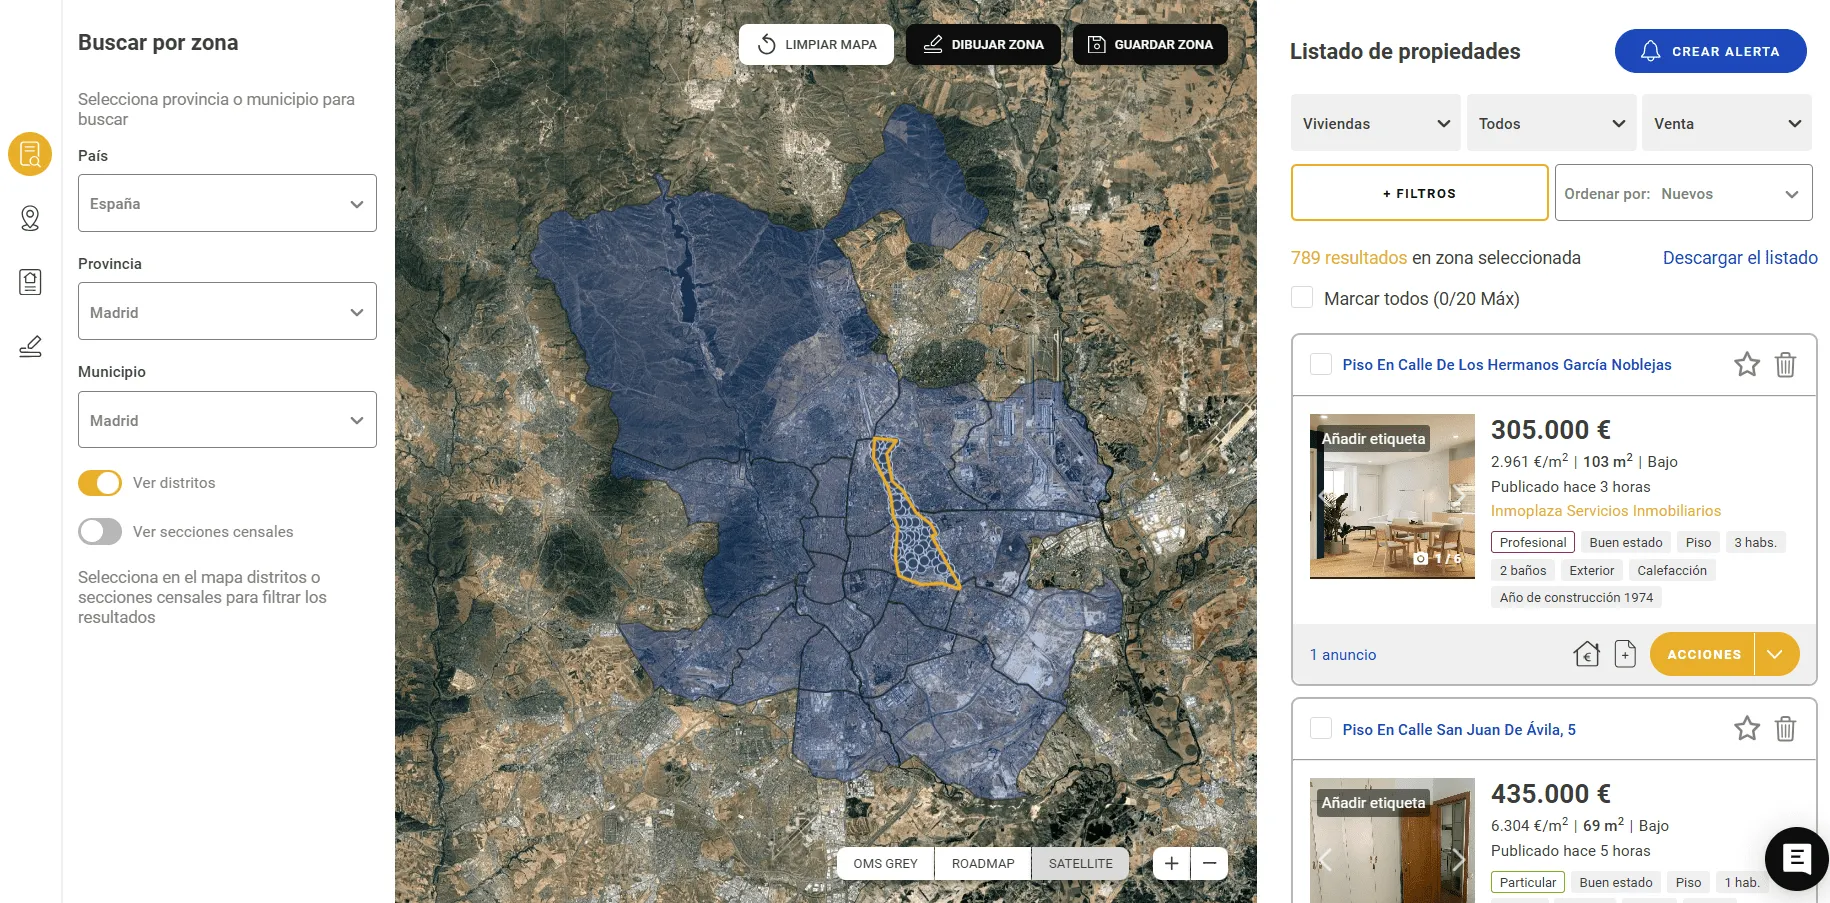Click the Descargar el listado link
The height and width of the screenshot is (903, 1830).
pyautogui.click(x=1740, y=257)
